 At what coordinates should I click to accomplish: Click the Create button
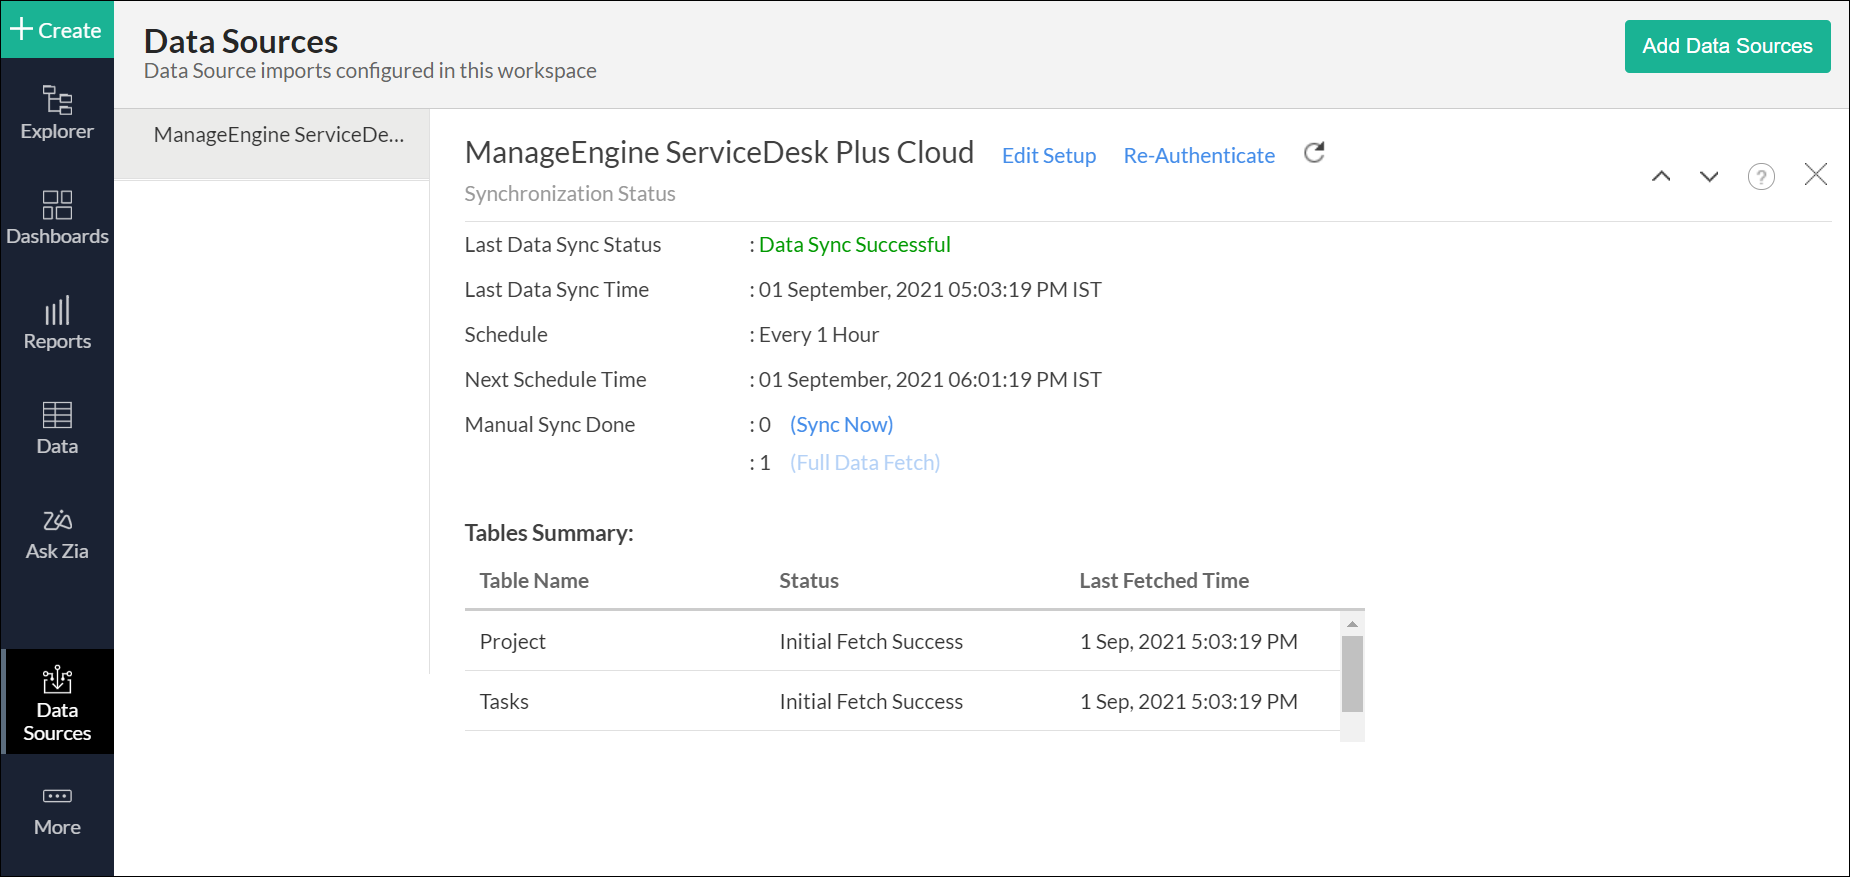coord(57,30)
